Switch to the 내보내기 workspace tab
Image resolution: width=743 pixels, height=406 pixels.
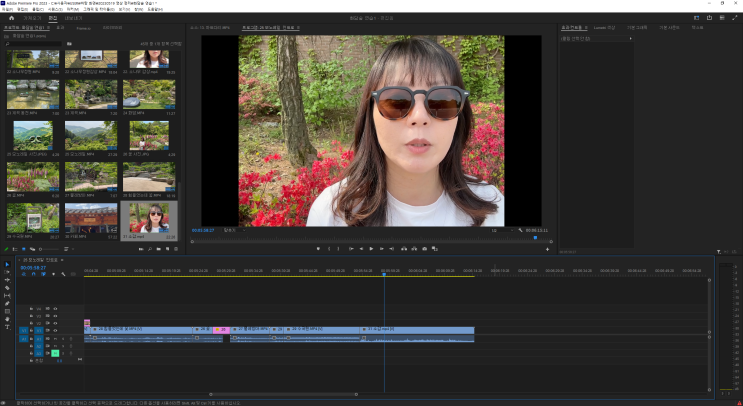73,18
